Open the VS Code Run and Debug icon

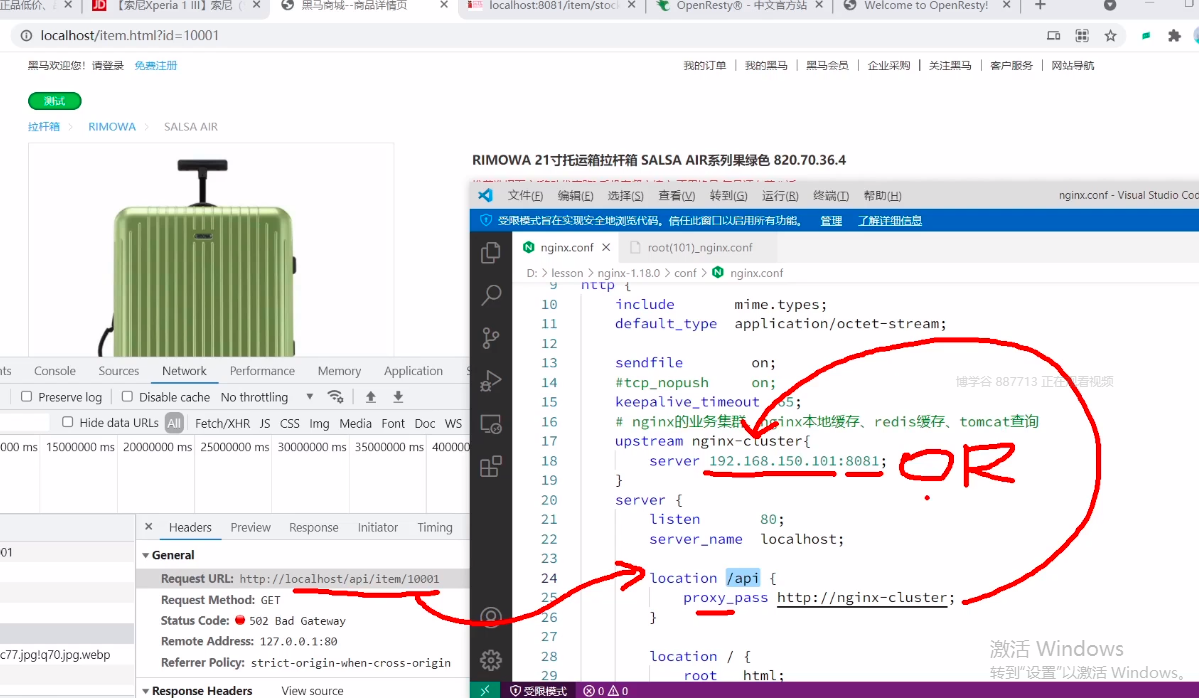[491, 381]
